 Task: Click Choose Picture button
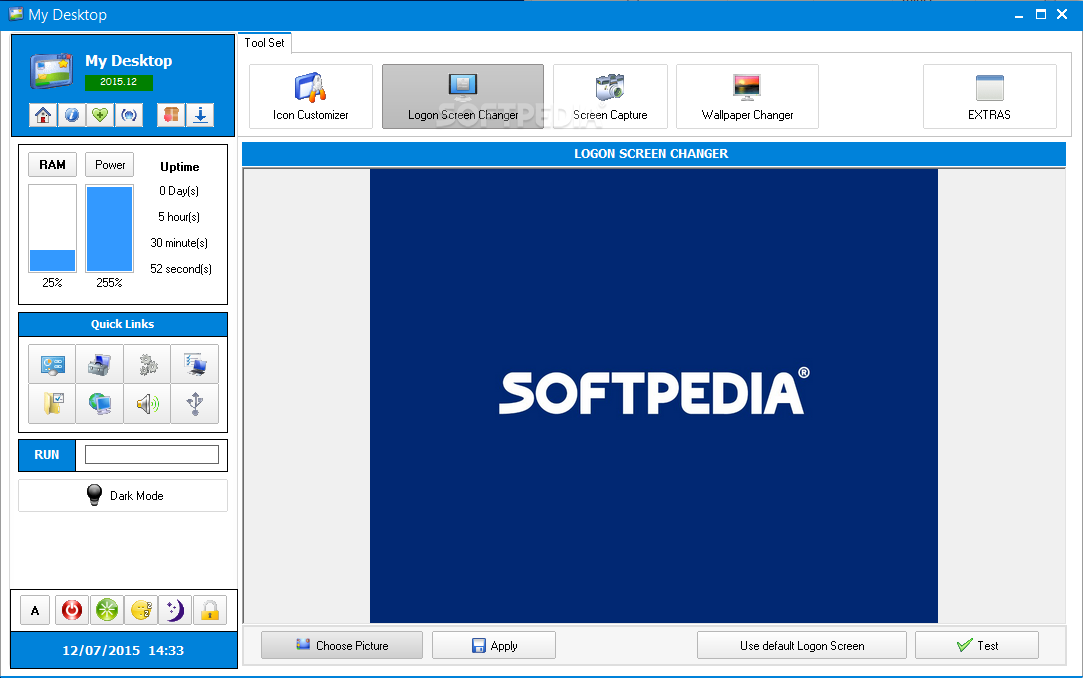coord(342,646)
